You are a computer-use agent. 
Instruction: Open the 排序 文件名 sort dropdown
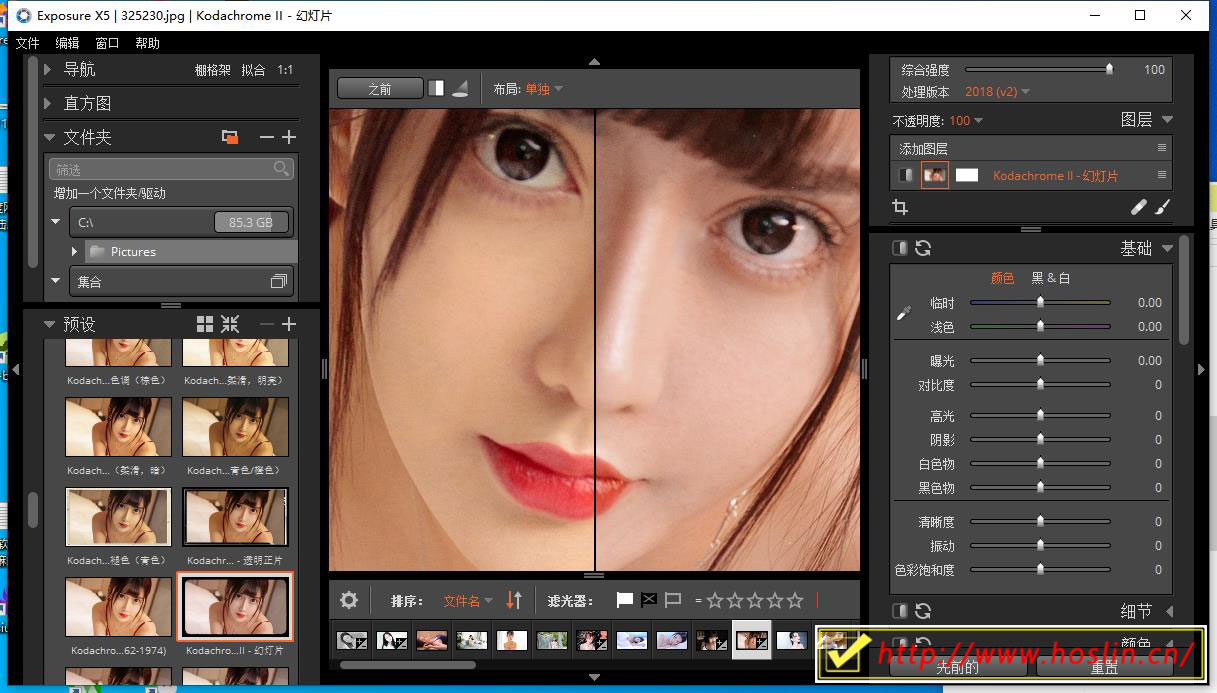[468, 601]
